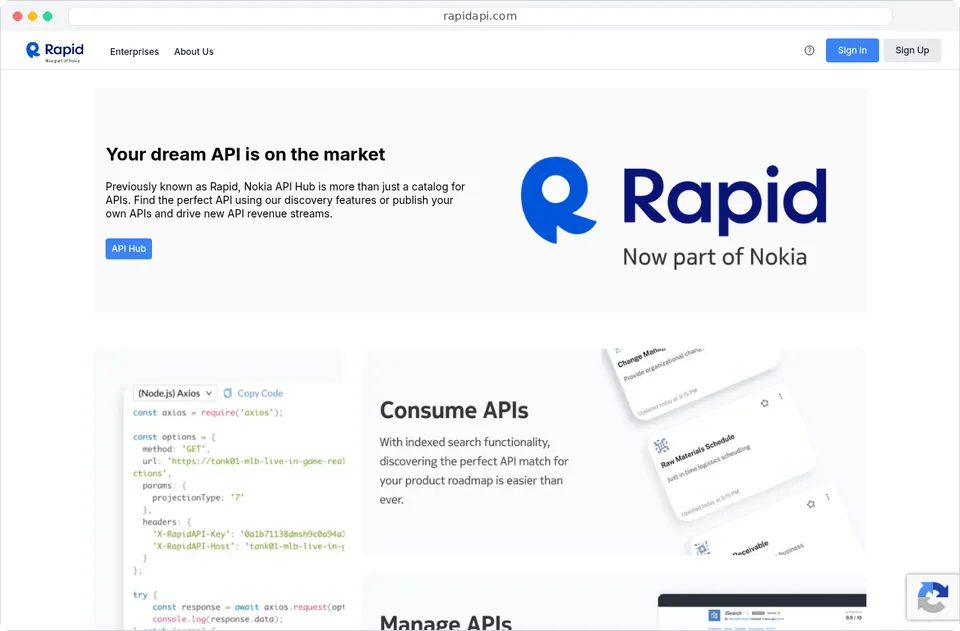The image size is (960, 631).
Task: Click the "Your dream API is on the market" heading
Action: pyautogui.click(x=246, y=154)
